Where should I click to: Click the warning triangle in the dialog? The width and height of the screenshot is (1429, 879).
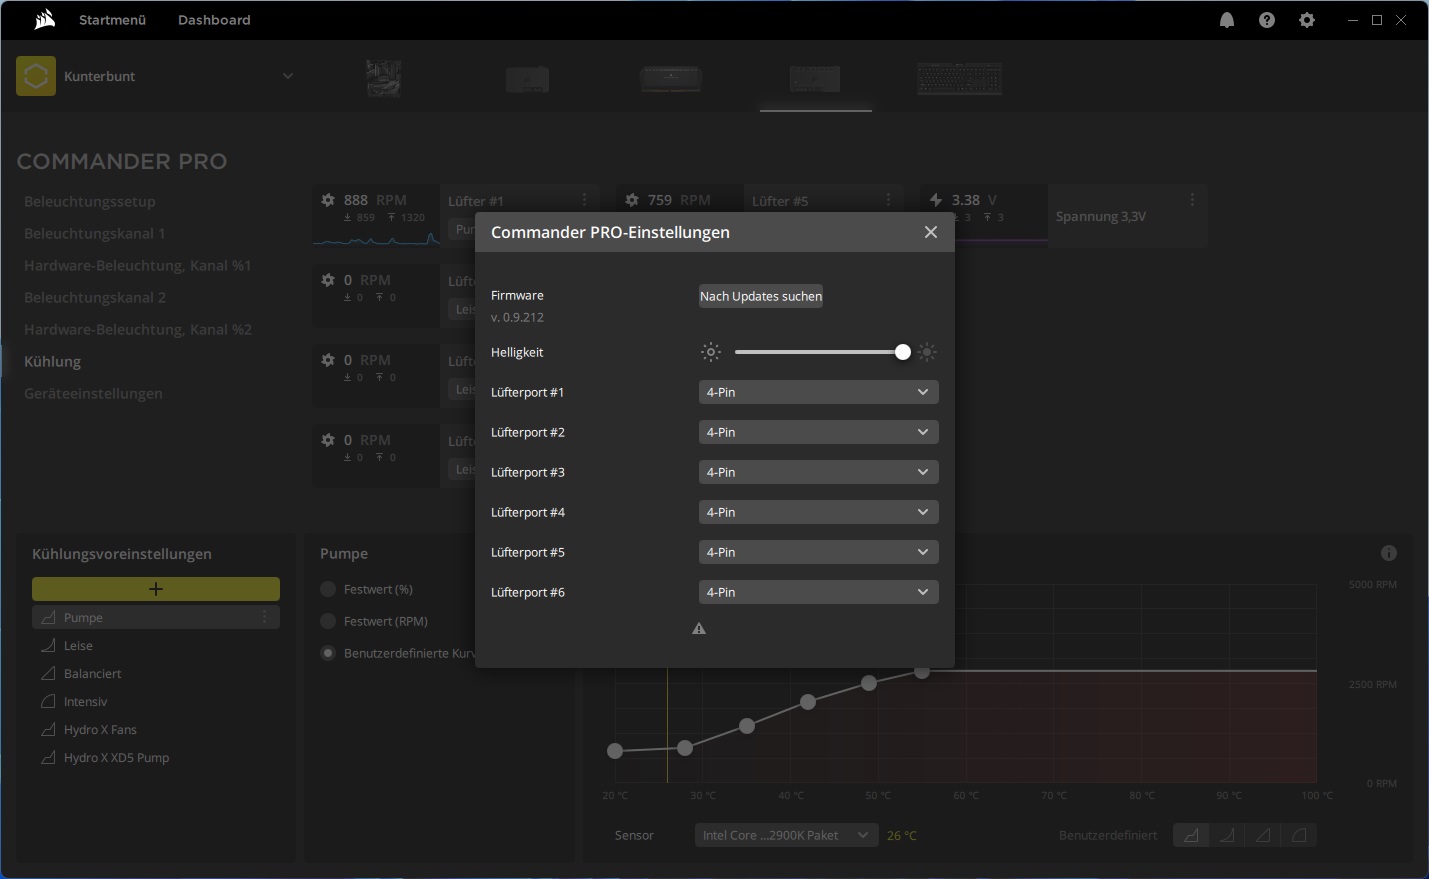699,629
